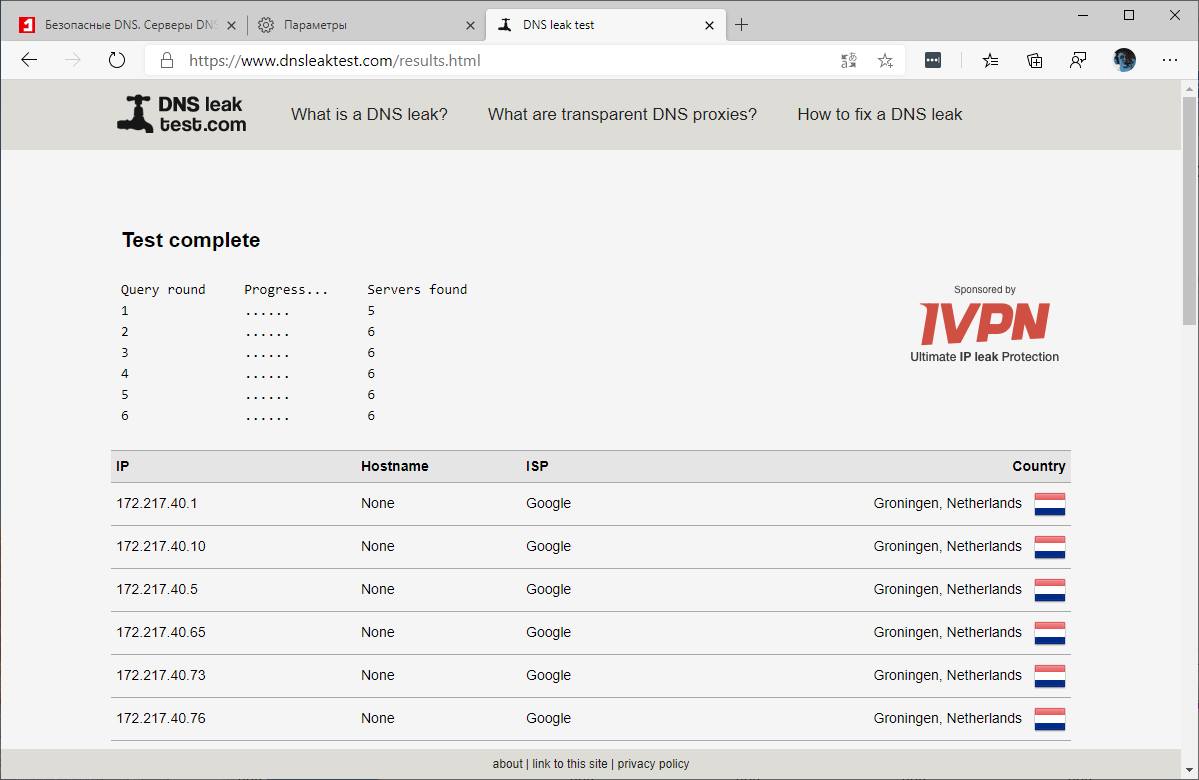1199x780 pixels.
Task: Select IP 172.217.40.76 cell
Action: point(161,718)
